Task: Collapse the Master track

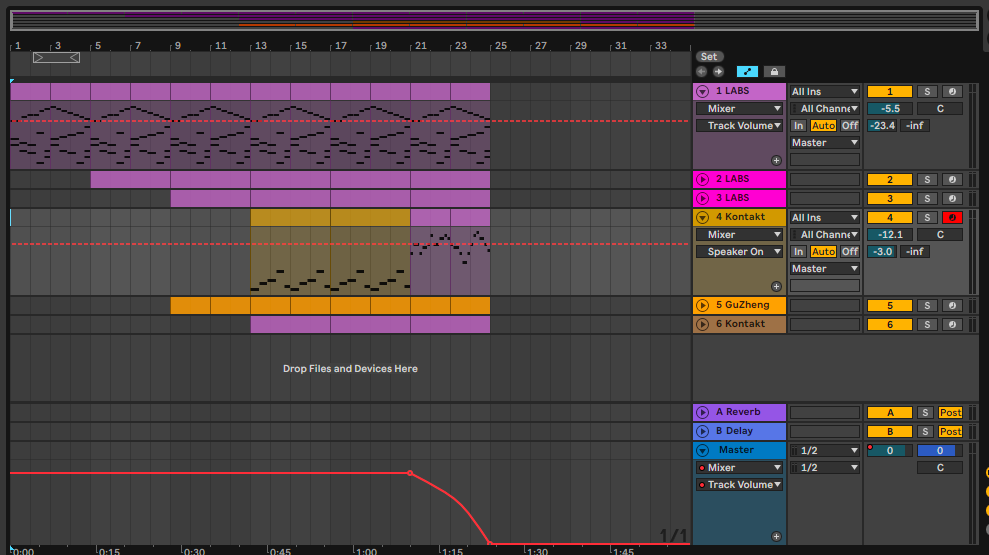Action: (703, 451)
